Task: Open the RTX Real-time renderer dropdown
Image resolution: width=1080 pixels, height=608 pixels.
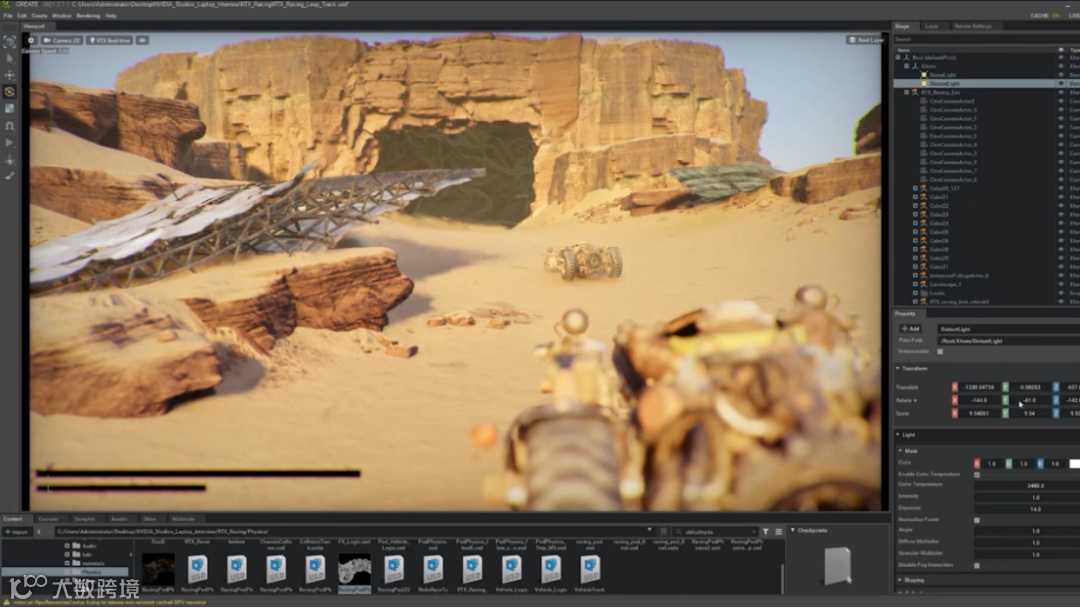Action: (x=110, y=41)
